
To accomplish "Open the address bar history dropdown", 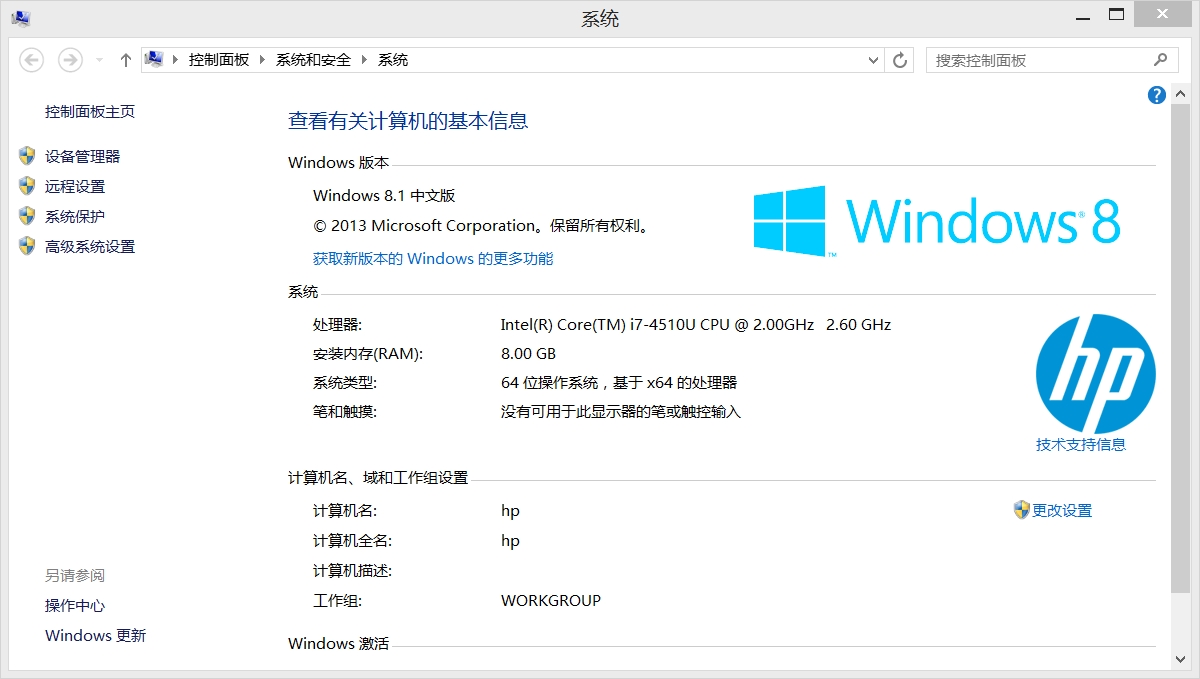I will tap(874, 60).
